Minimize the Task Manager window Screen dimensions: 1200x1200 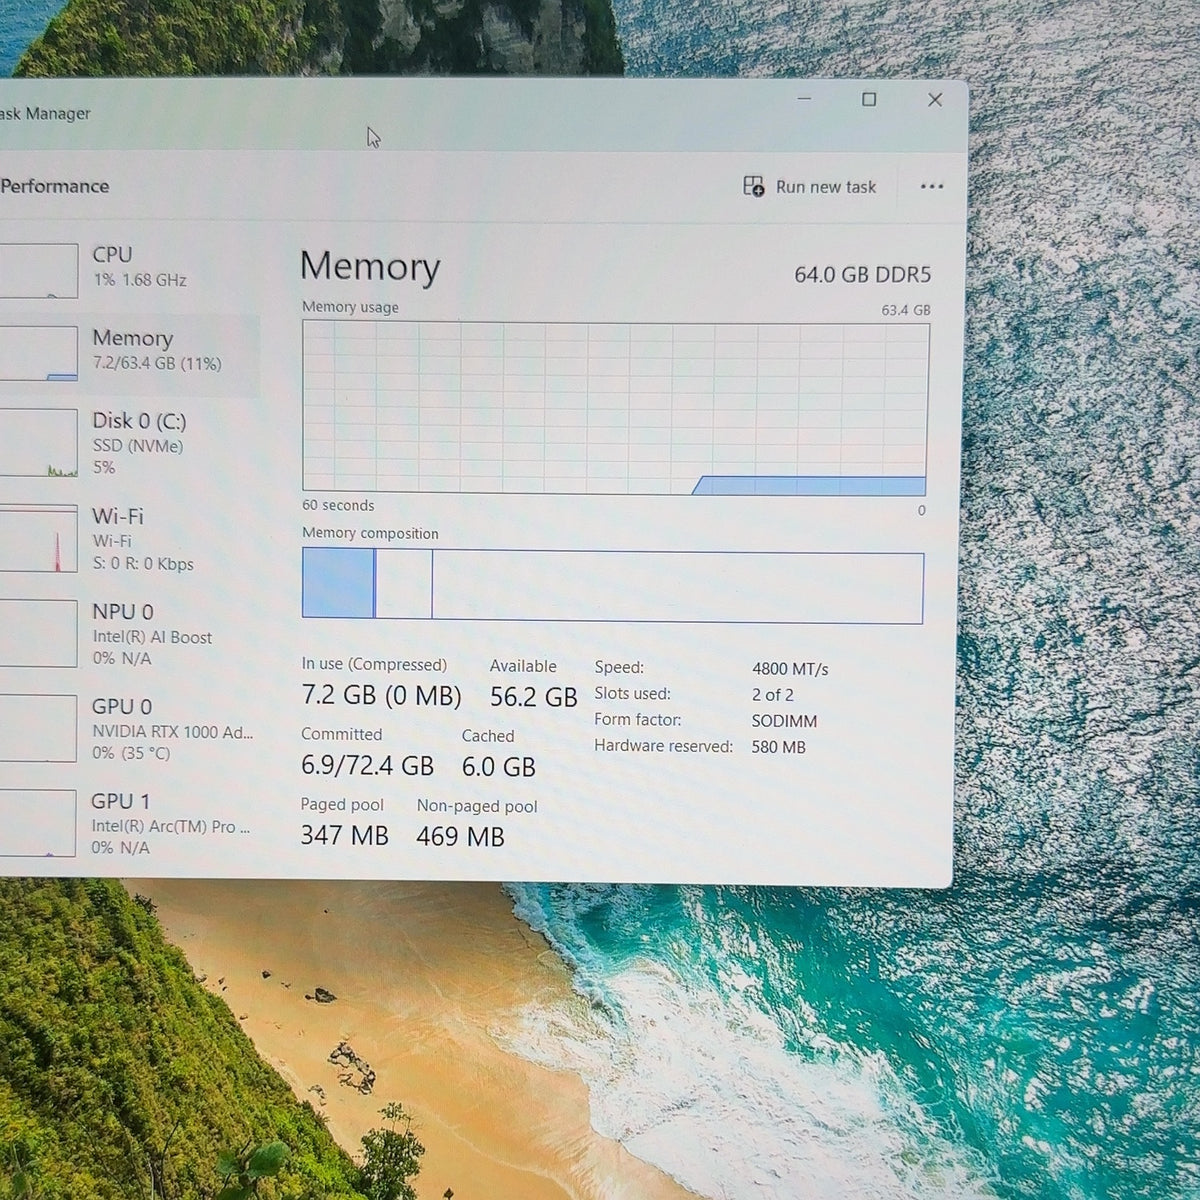click(805, 99)
